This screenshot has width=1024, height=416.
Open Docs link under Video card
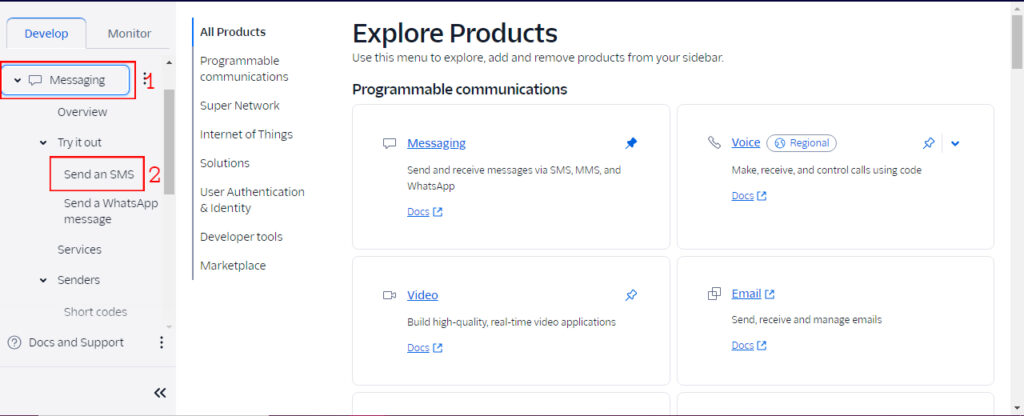424,347
